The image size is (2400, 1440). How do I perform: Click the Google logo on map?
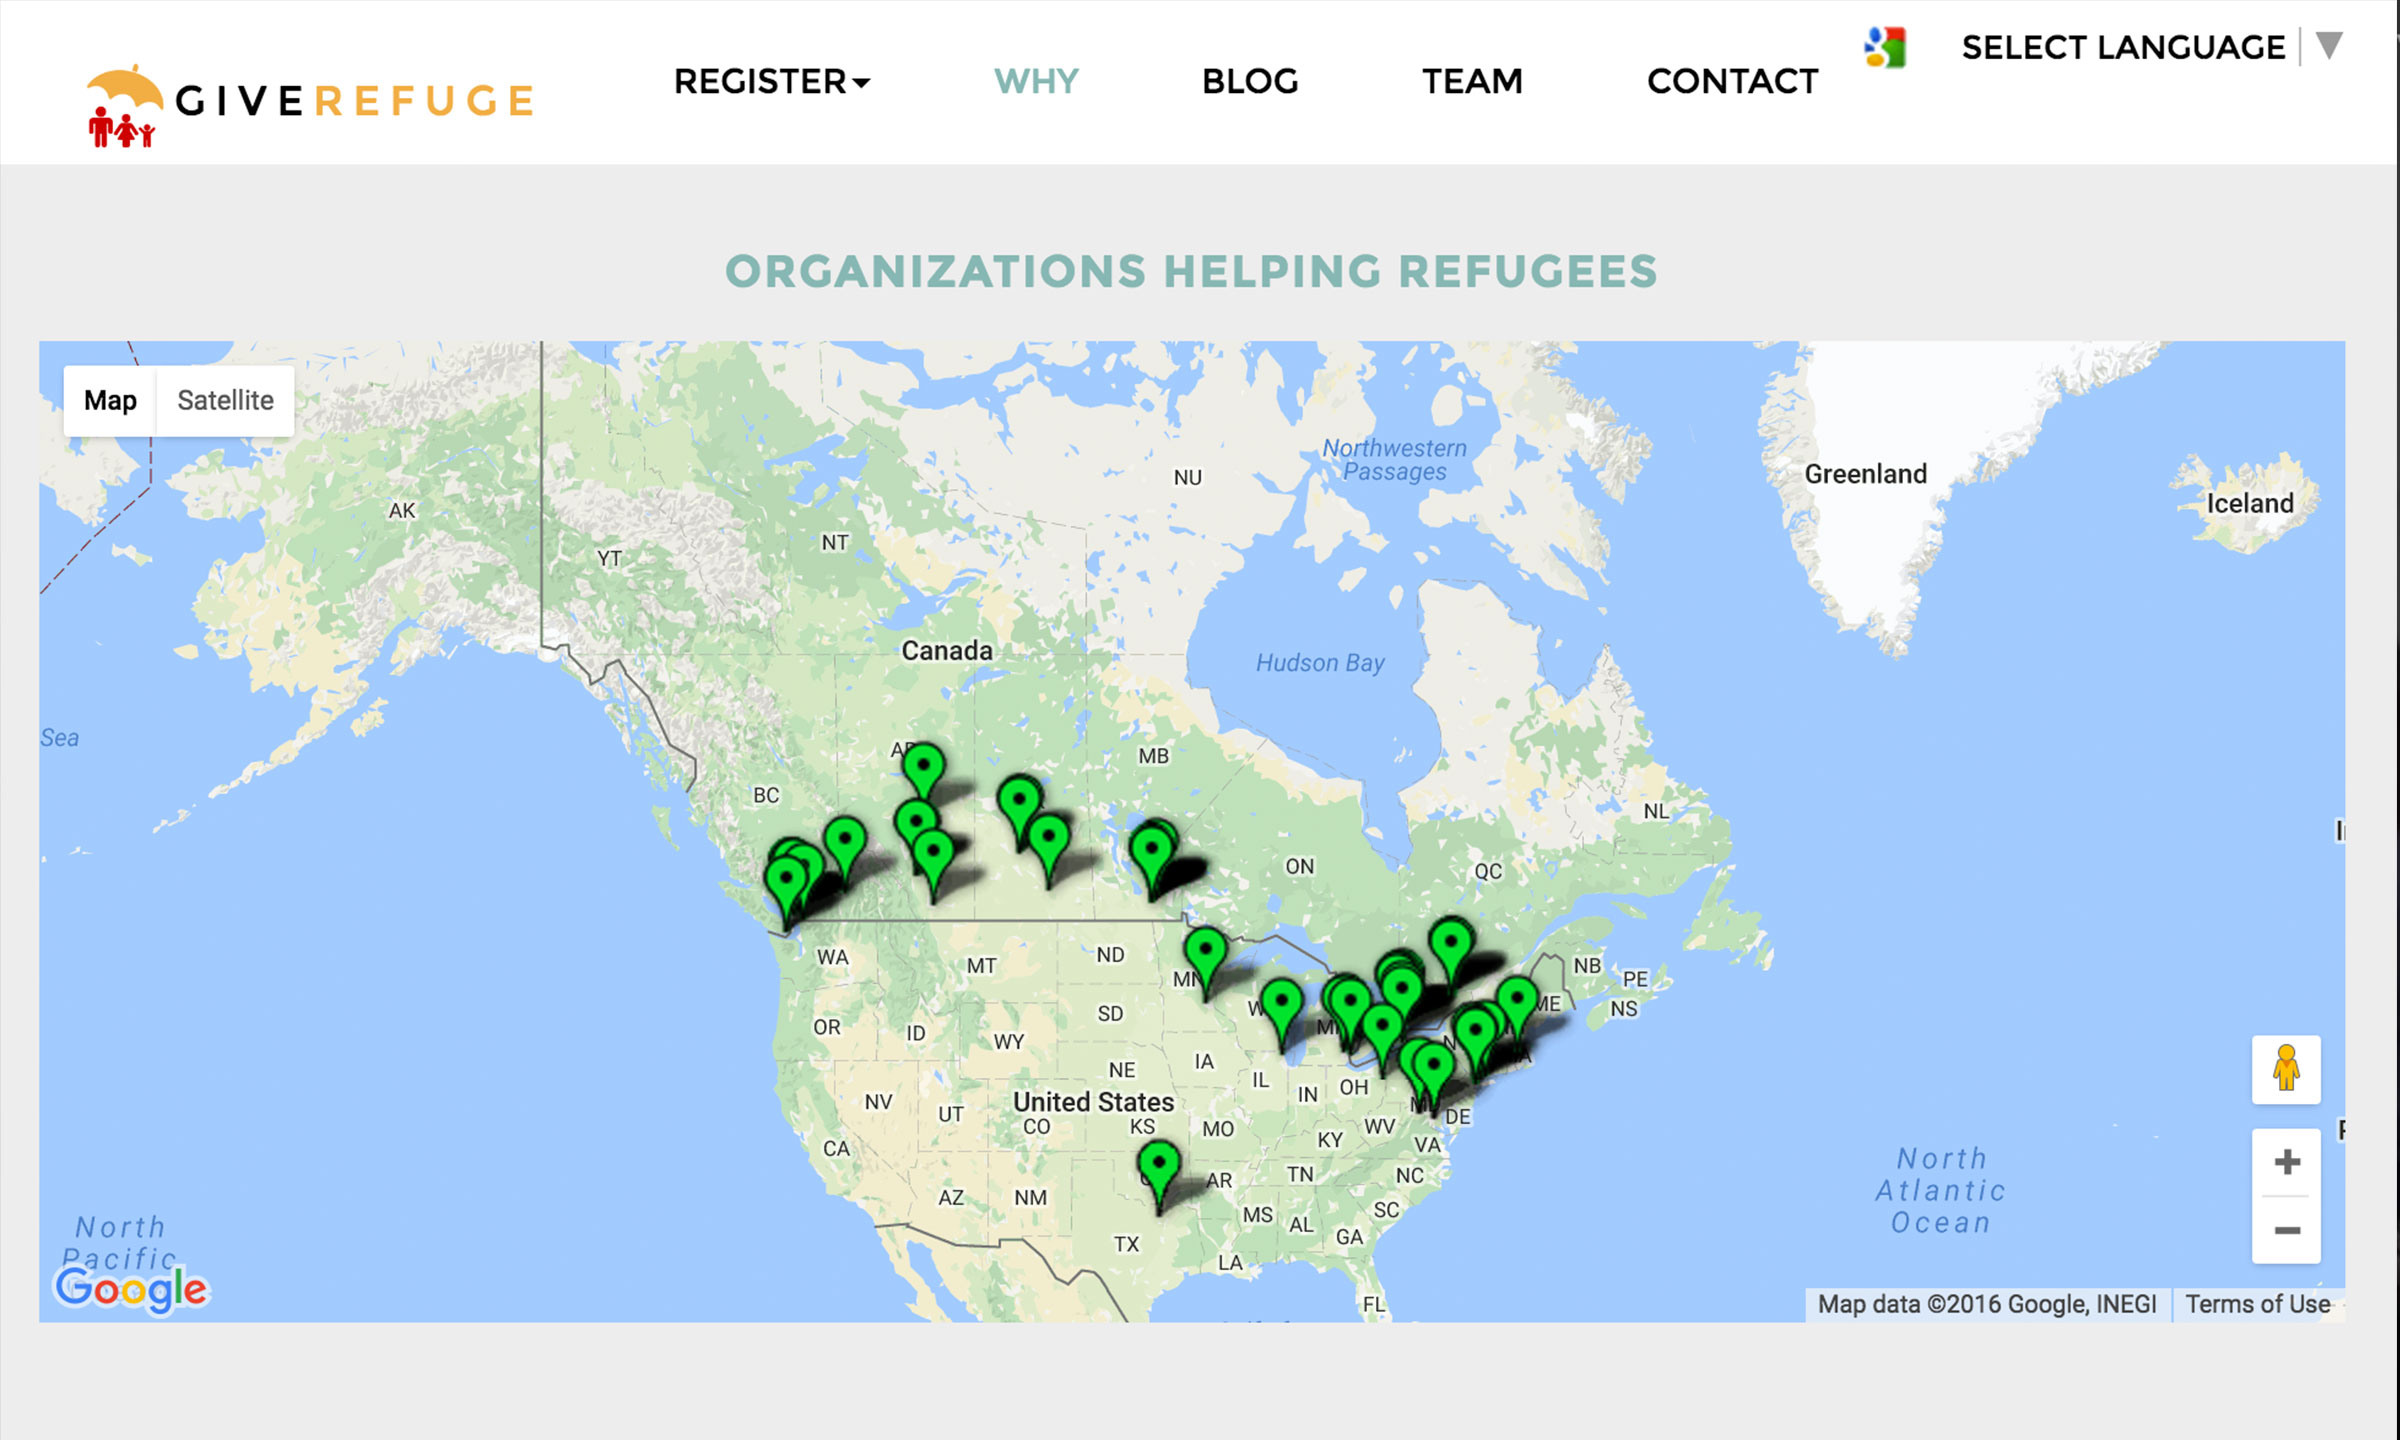point(131,1288)
